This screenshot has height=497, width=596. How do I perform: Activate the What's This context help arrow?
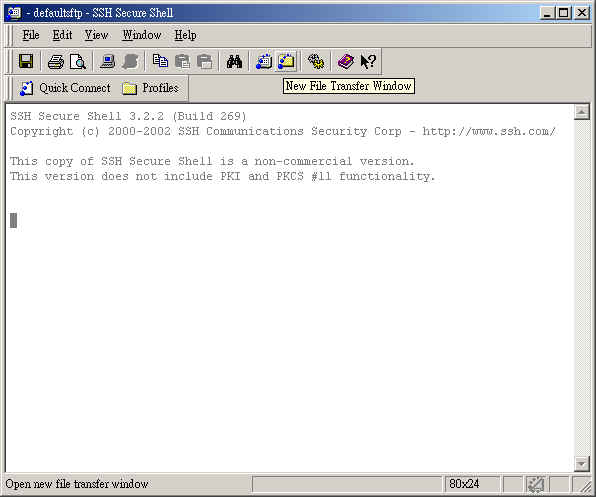(x=368, y=61)
